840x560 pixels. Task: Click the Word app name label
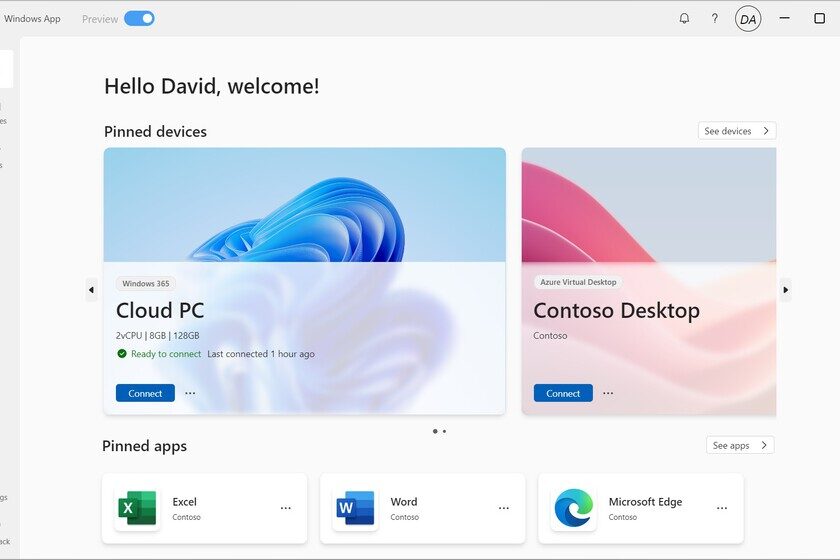[403, 502]
